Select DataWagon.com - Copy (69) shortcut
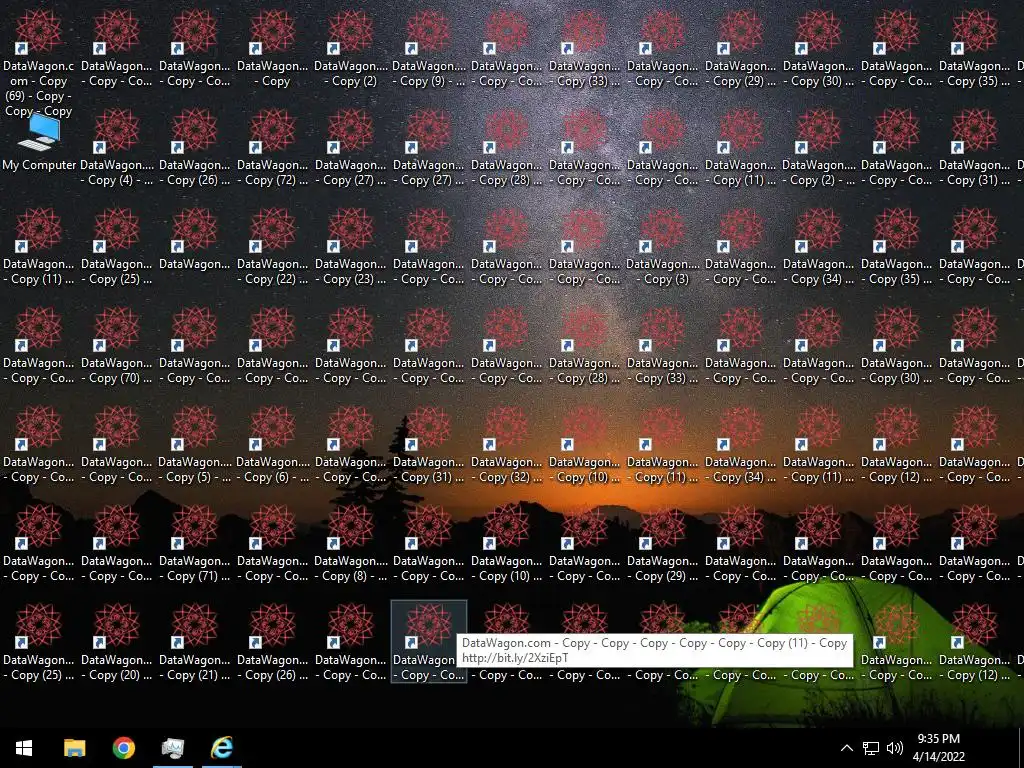1024x768 pixels. [x=39, y=64]
